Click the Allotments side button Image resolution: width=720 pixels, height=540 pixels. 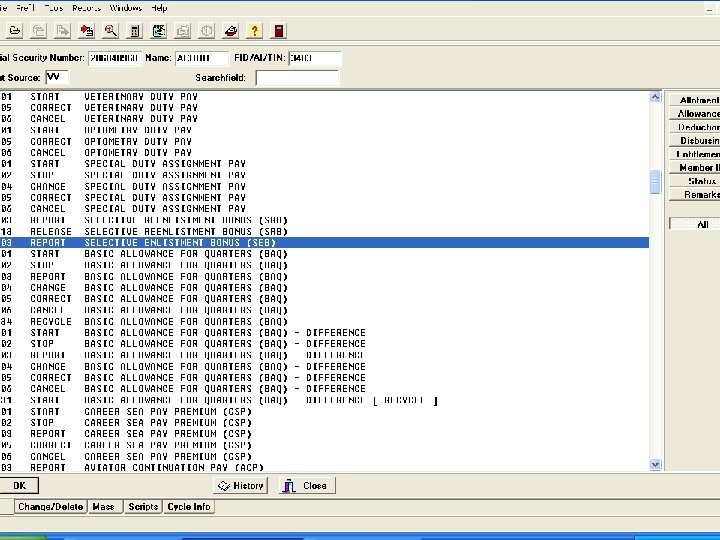(x=695, y=100)
